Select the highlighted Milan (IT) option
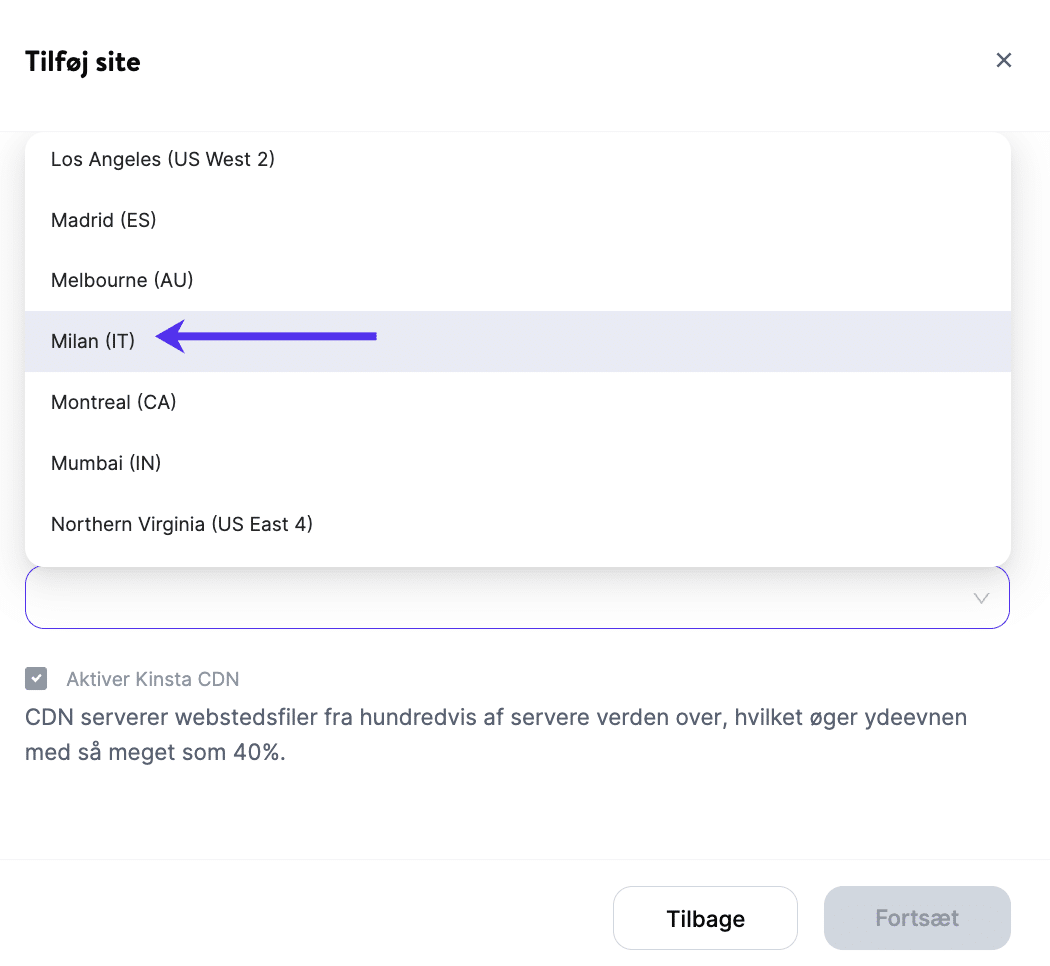Image resolution: width=1050 pixels, height=966 pixels. tap(93, 342)
